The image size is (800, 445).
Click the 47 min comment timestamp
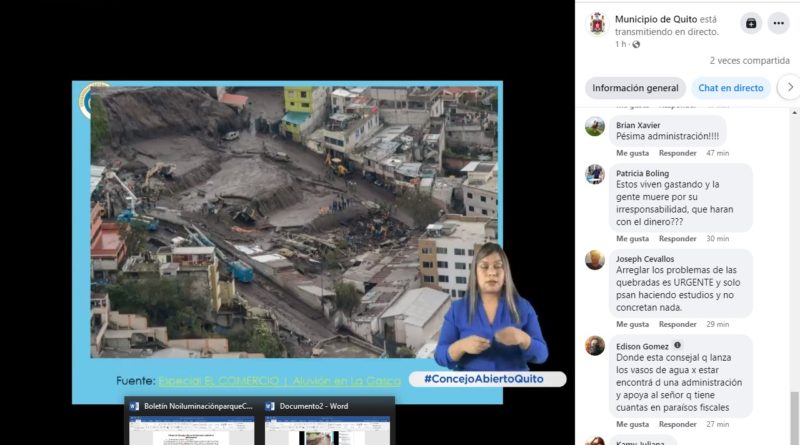(717, 153)
